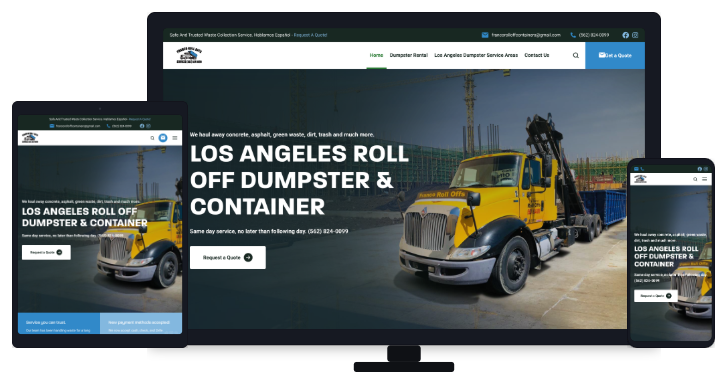This screenshot has height=384, width=727.
Task: Open the hamburger menu on the phone mockup
Action: 704,179
